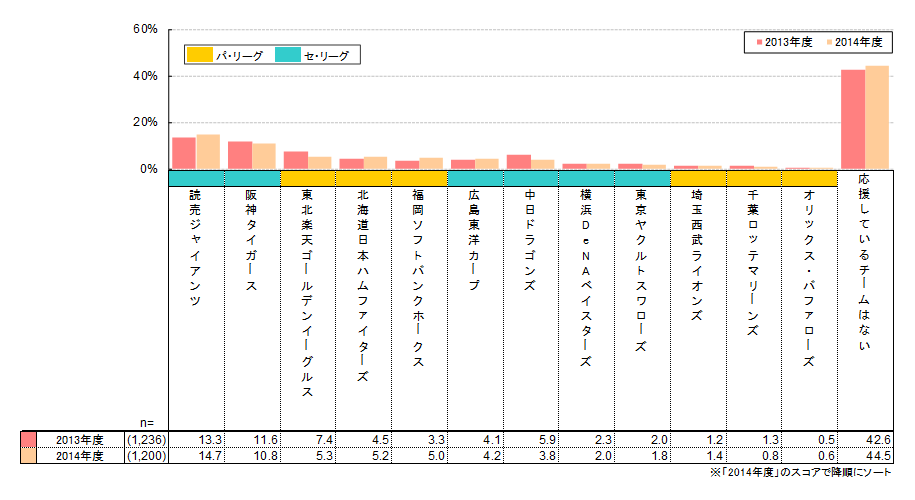This screenshot has width=915, height=500.
Task: Click the yellow league strip under 福岡ソフトバンクホークス bars
Action: (419, 179)
